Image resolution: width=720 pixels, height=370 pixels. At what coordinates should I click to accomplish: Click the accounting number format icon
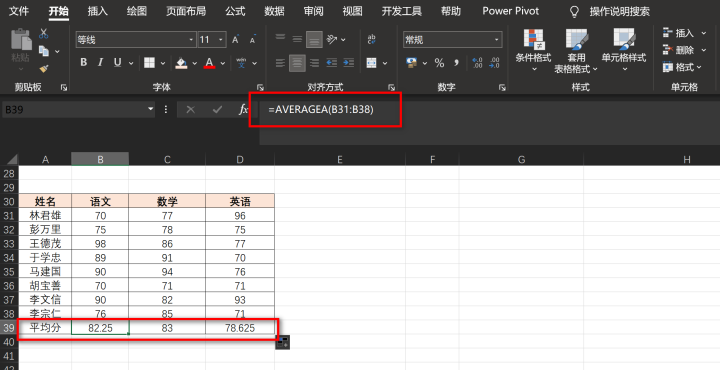411,62
